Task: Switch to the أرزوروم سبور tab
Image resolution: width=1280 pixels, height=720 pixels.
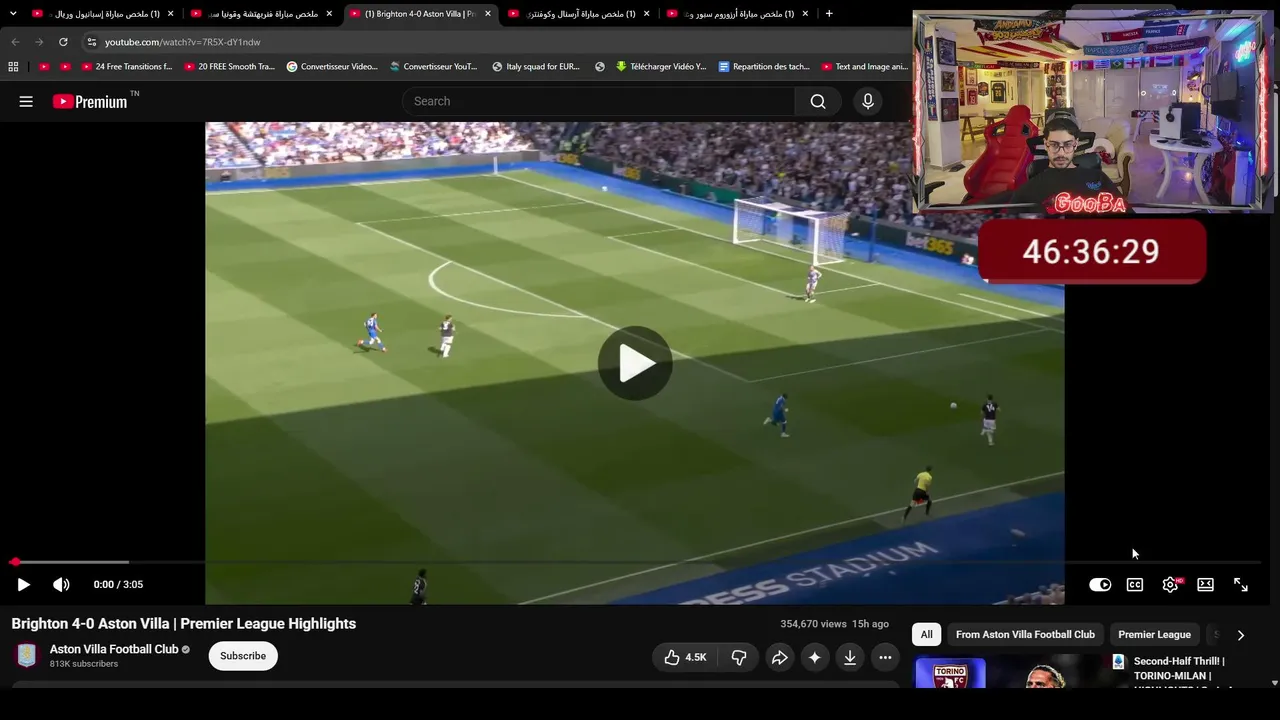Action: click(x=738, y=14)
